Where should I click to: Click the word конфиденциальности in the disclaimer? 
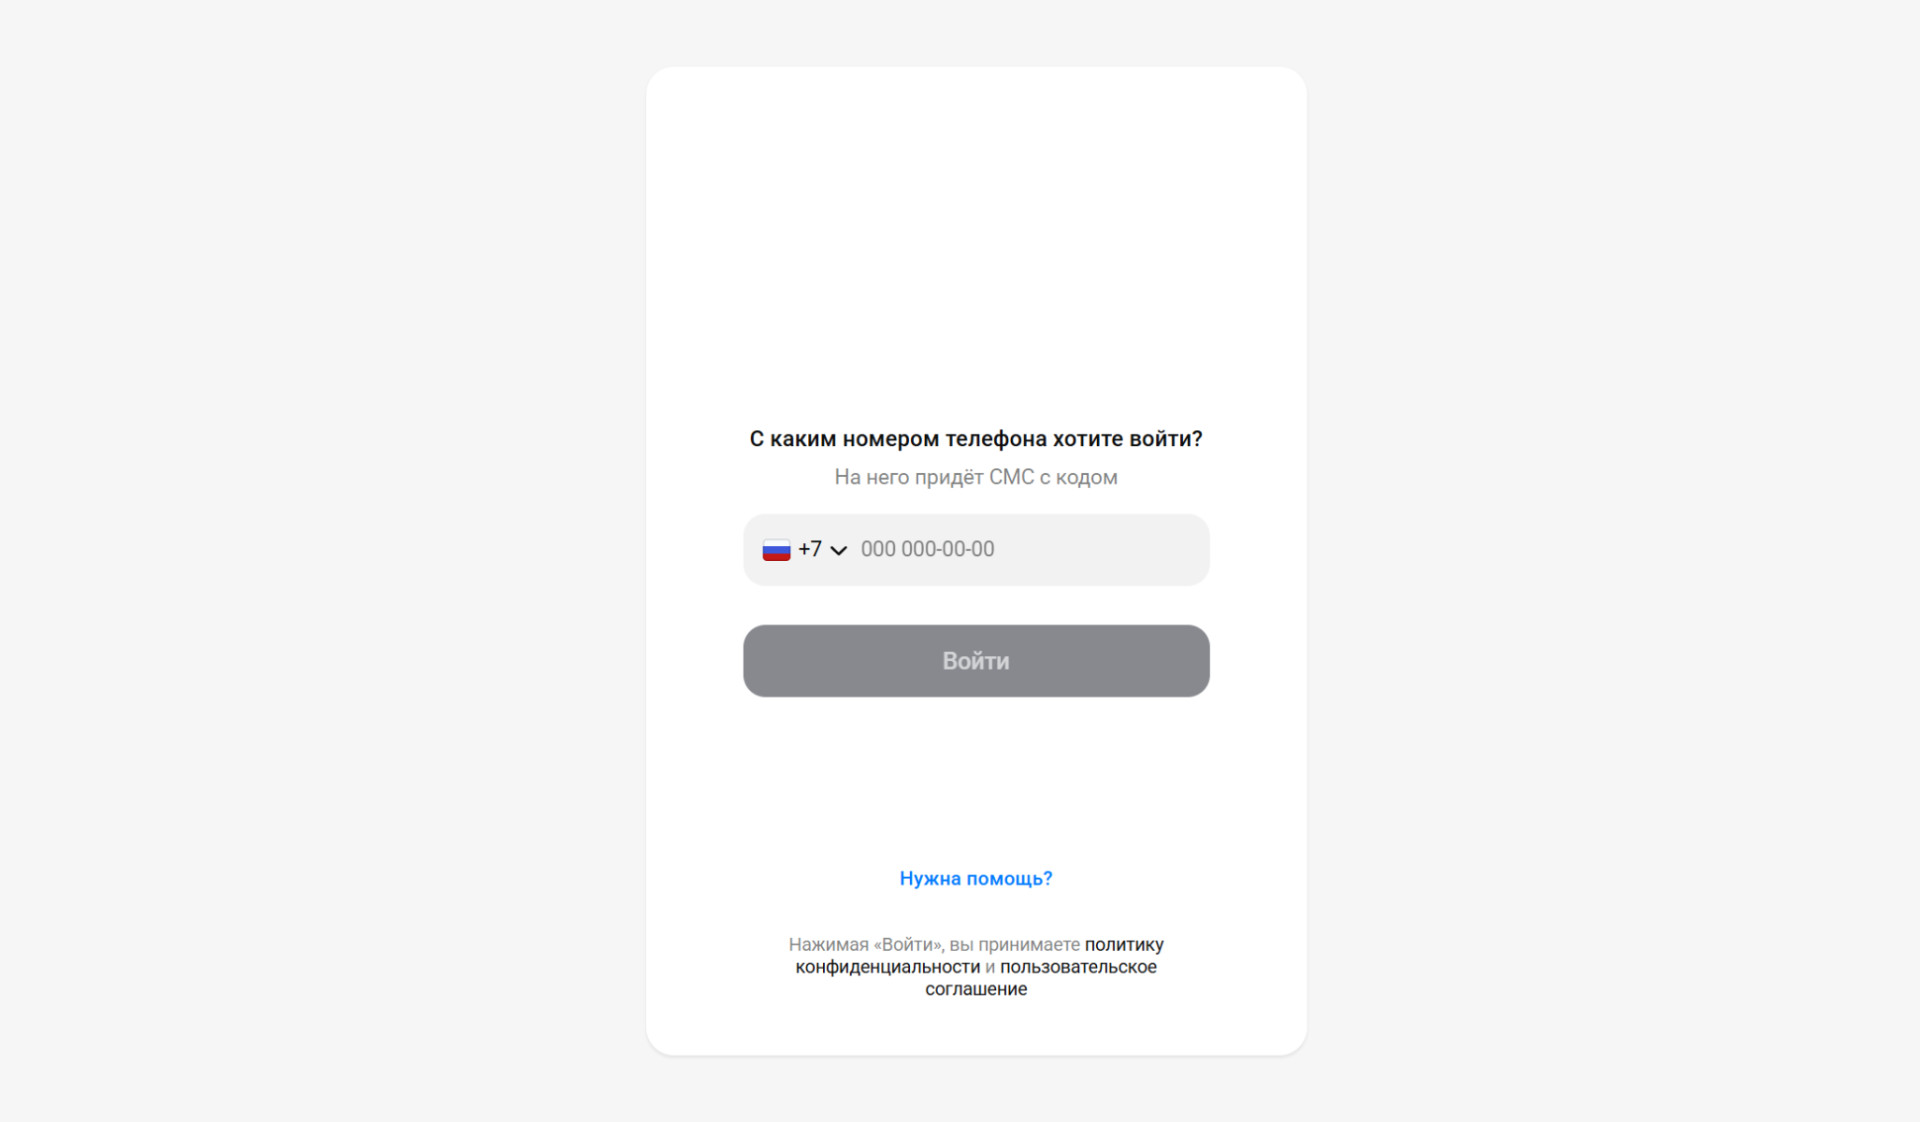(x=887, y=967)
